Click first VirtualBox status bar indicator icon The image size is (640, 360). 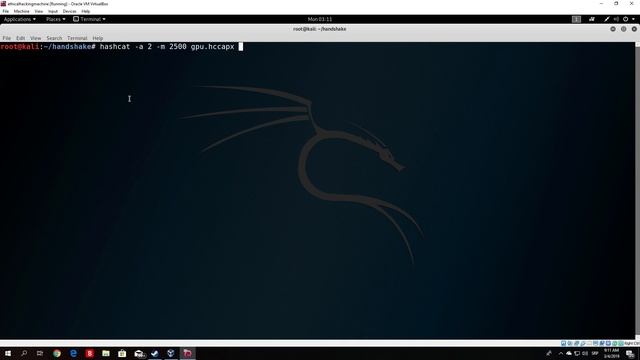tap(563, 343)
